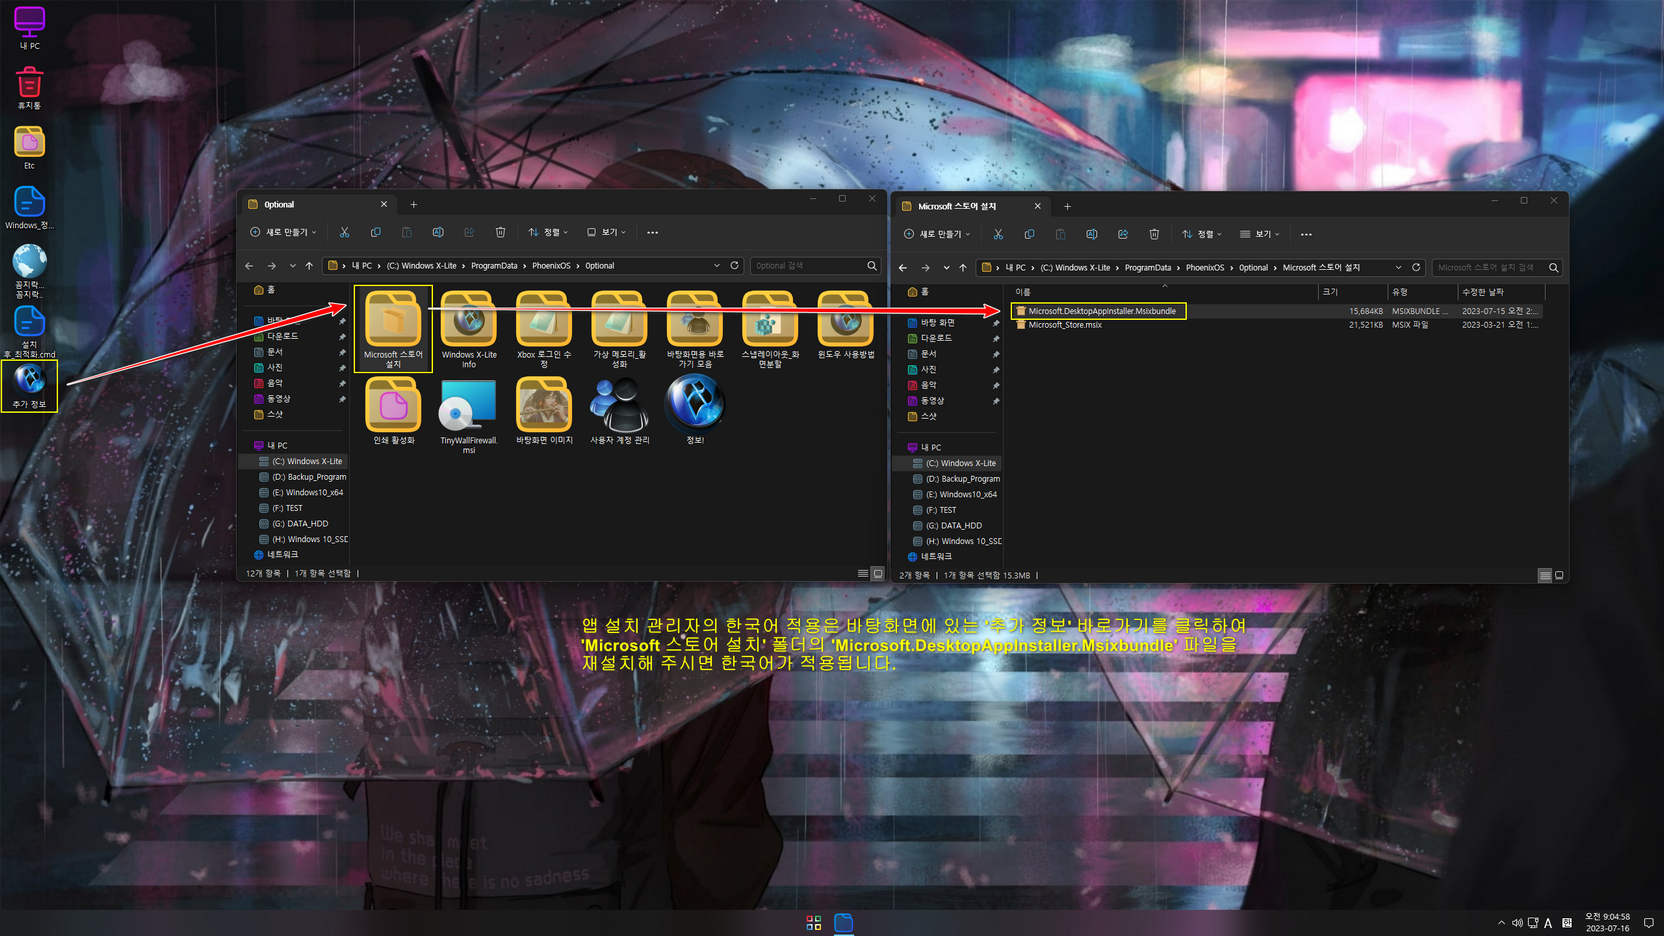Open more options menu in Optional window
Viewport: 1664px width, 936px height.
pos(653,232)
